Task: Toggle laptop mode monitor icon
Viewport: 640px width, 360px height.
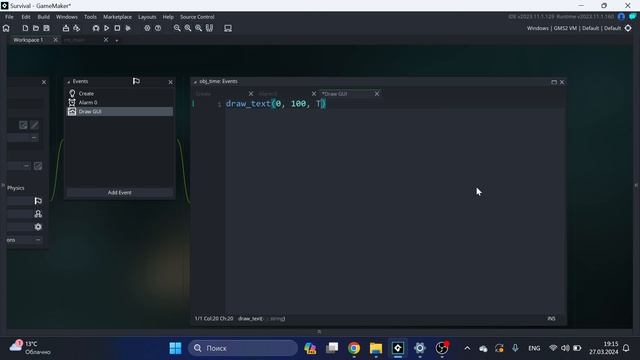Action: [x=228, y=28]
